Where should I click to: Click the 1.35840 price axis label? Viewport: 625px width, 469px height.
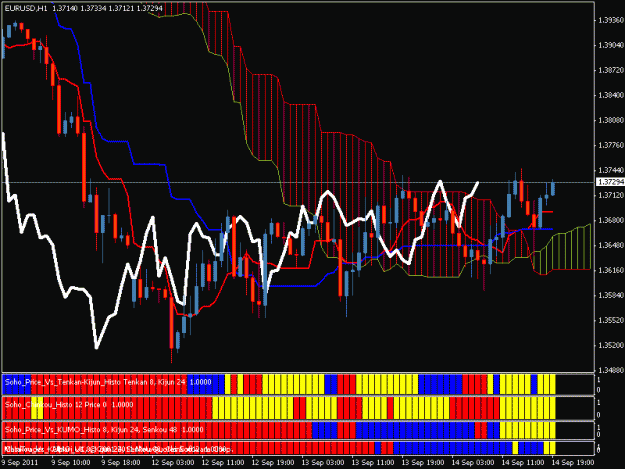point(611,295)
